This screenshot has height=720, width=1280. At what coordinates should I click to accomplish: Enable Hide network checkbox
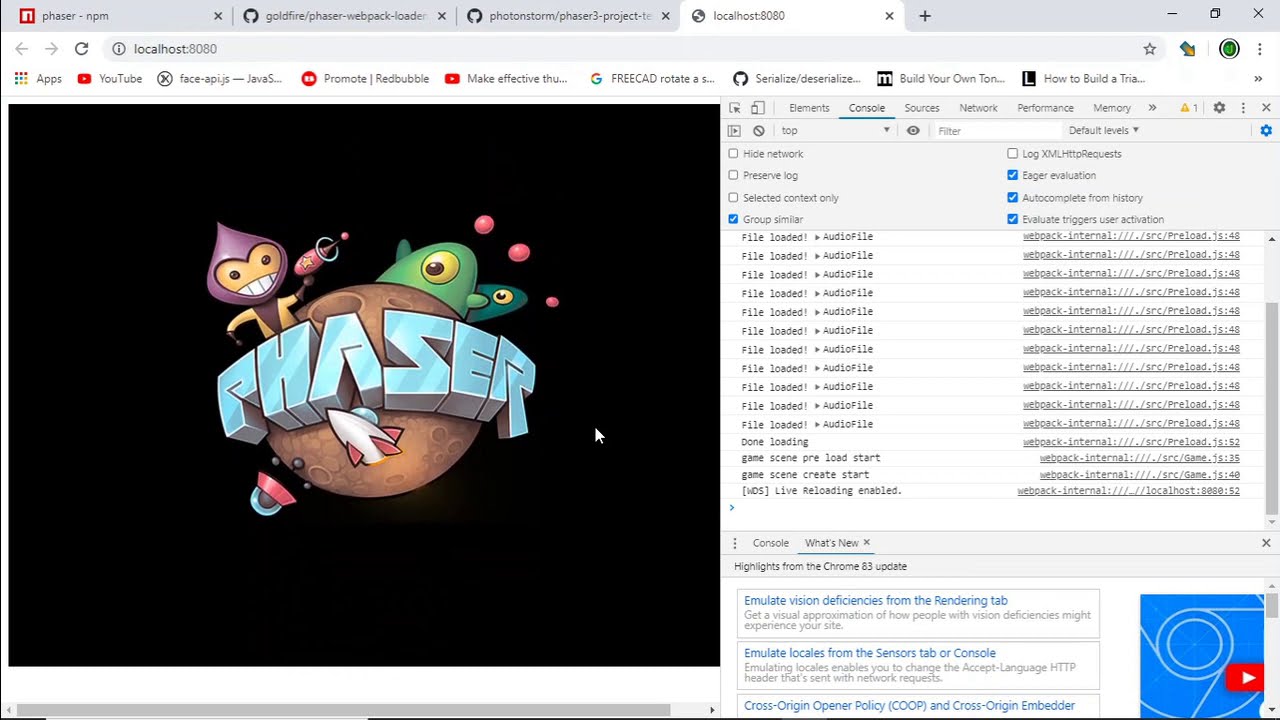pos(733,153)
